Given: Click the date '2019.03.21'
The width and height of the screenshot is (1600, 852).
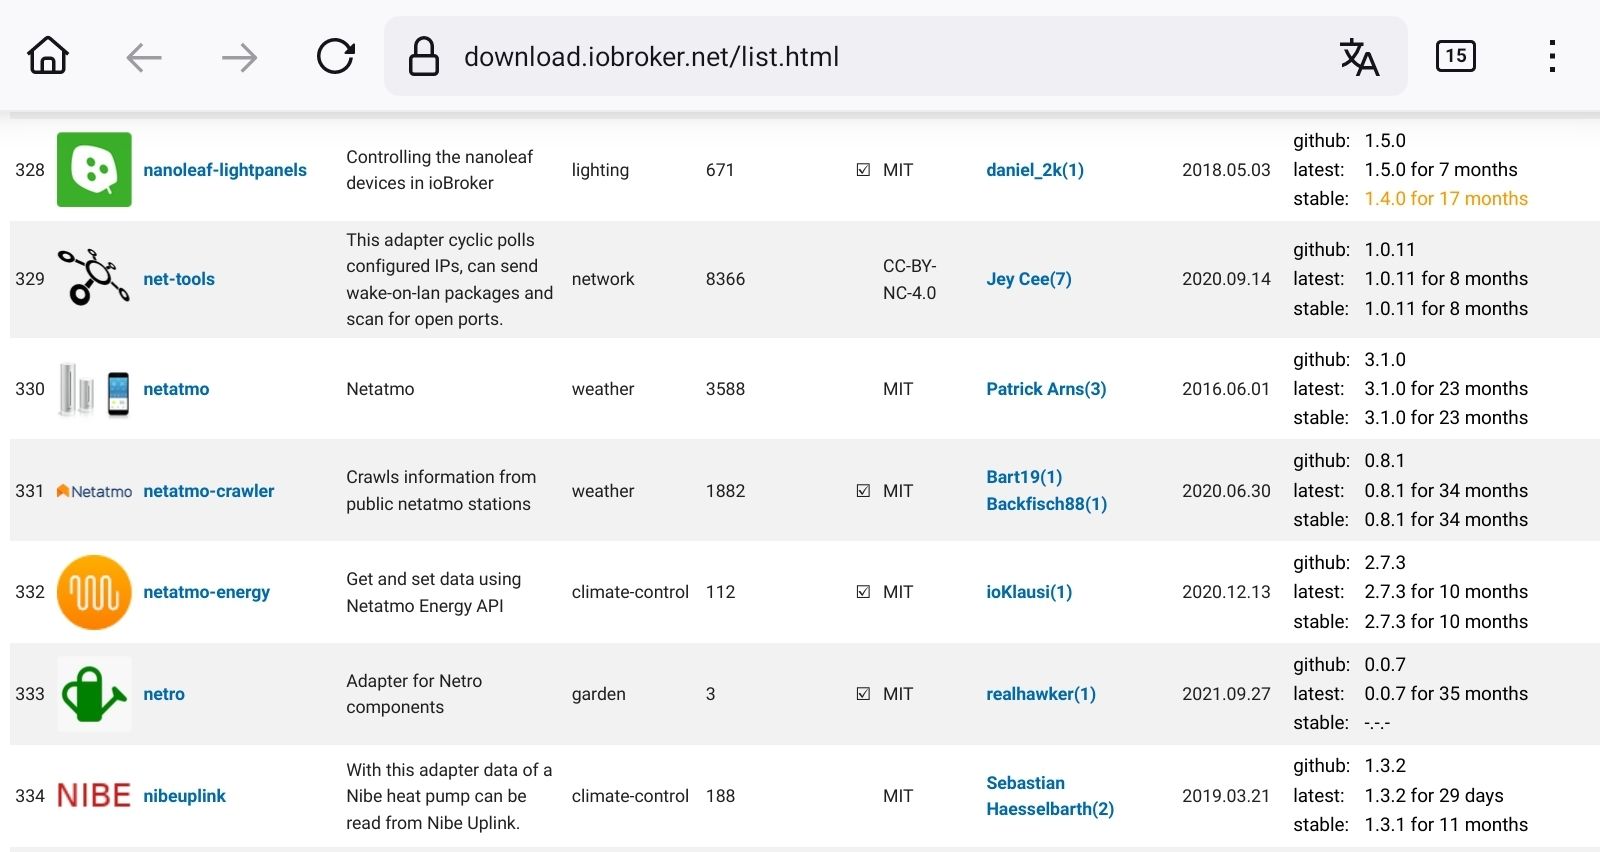Looking at the screenshot, I should coord(1225,796).
